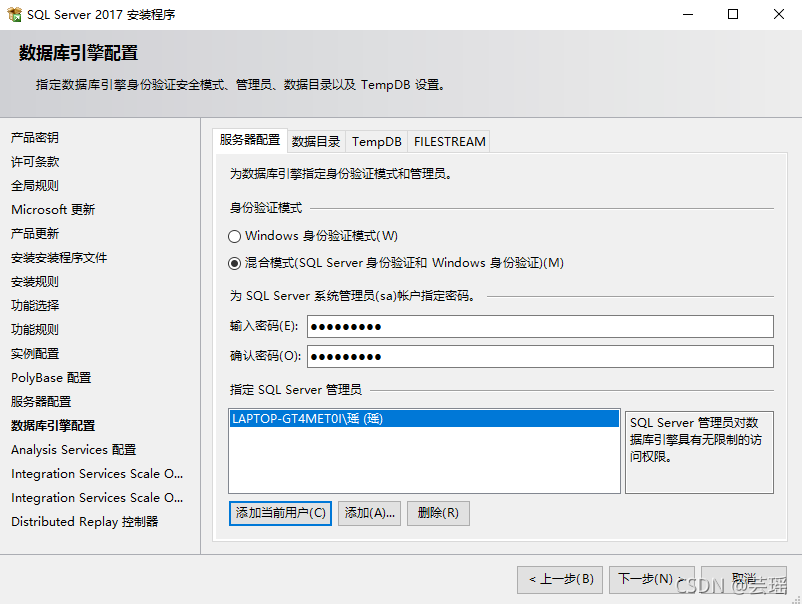Click 服务器配置 step in sidebar
The image size is (802, 604).
(x=41, y=402)
